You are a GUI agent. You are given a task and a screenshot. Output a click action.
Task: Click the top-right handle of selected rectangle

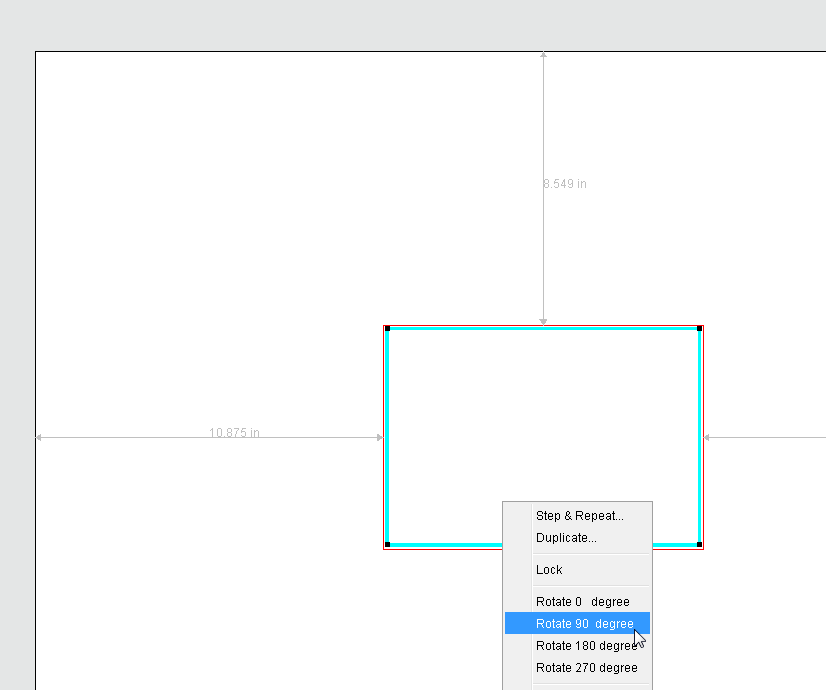pos(700,329)
